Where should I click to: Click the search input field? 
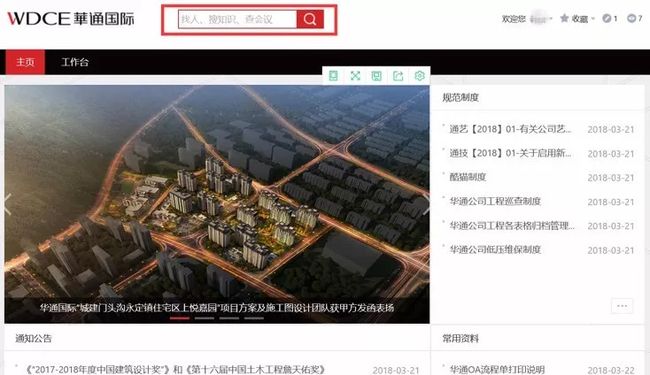pos(238,19)
